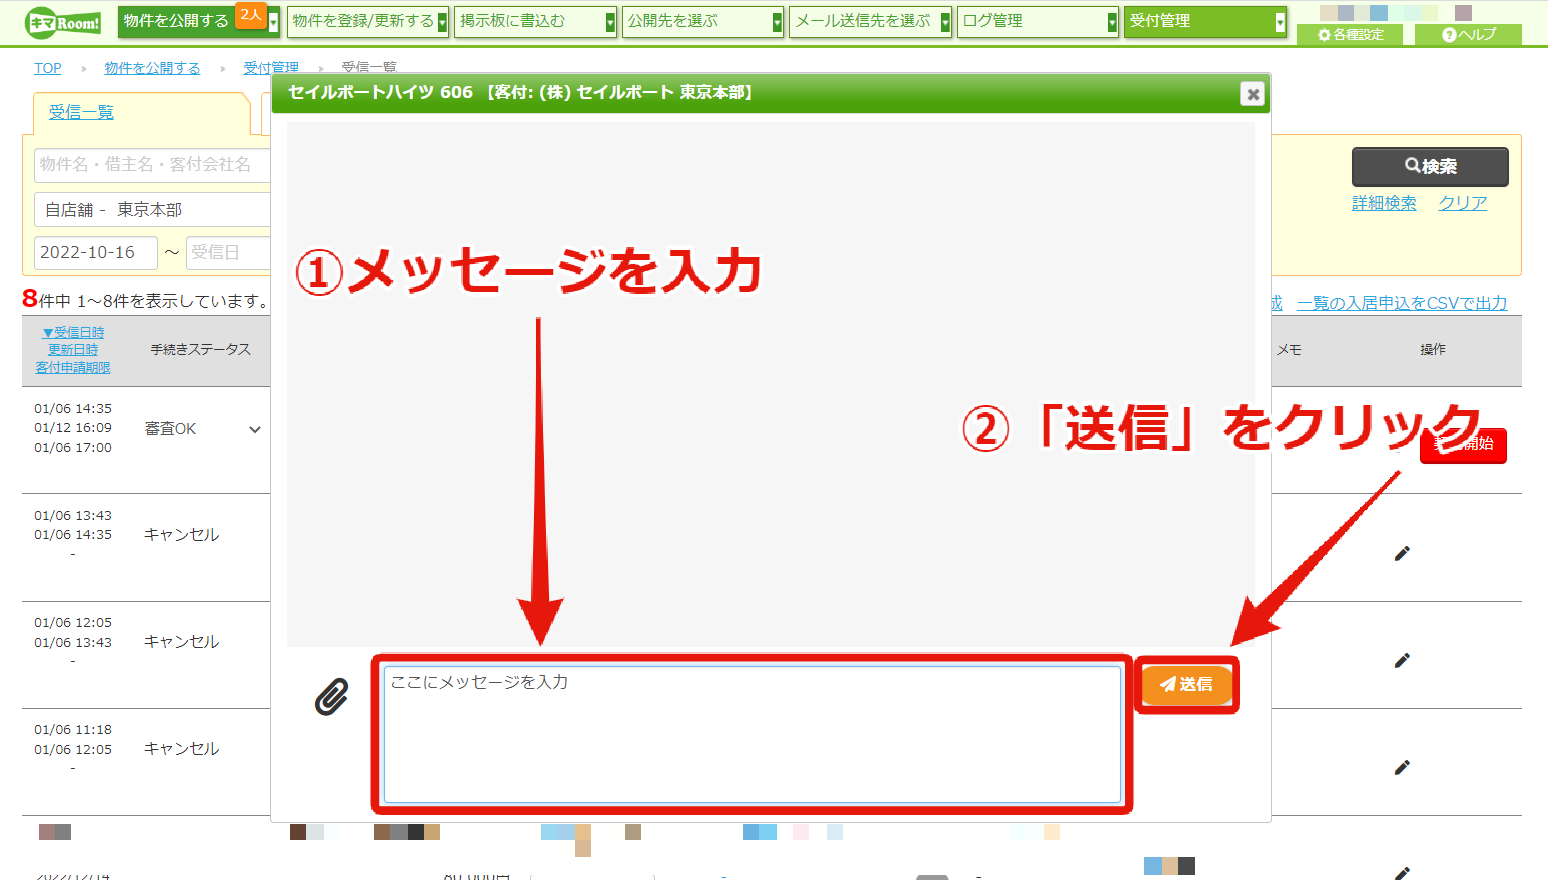Screen dimensions: 1548x880
Task: Open the 物件を登録/更新する dropdown menu
Action: (x=367, y=21)
